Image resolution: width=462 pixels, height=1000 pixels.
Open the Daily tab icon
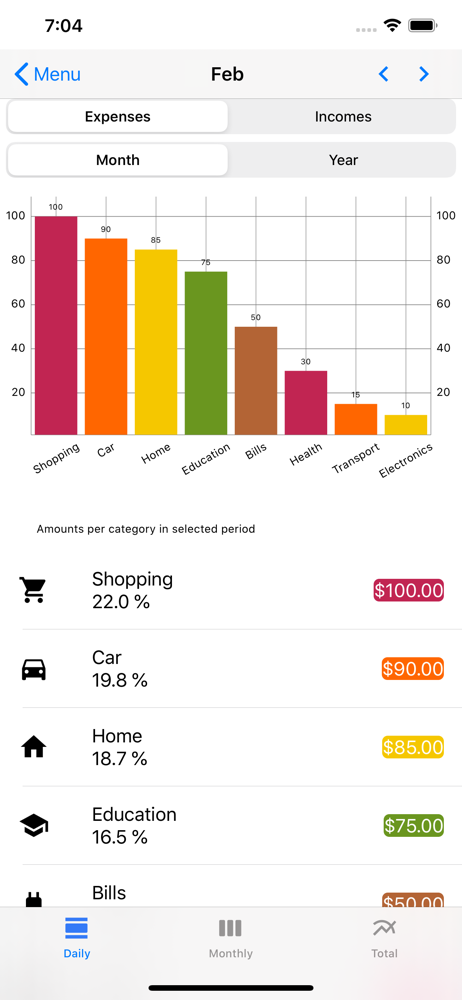(77, 928)
